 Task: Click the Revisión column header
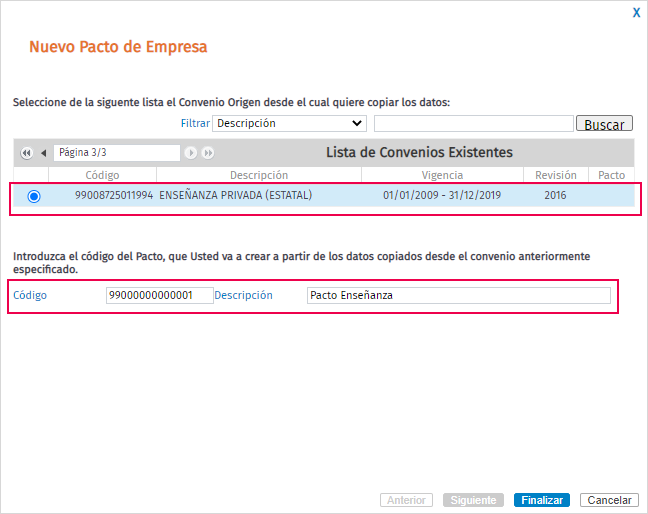pyautogui.click(x=556, y=175)
